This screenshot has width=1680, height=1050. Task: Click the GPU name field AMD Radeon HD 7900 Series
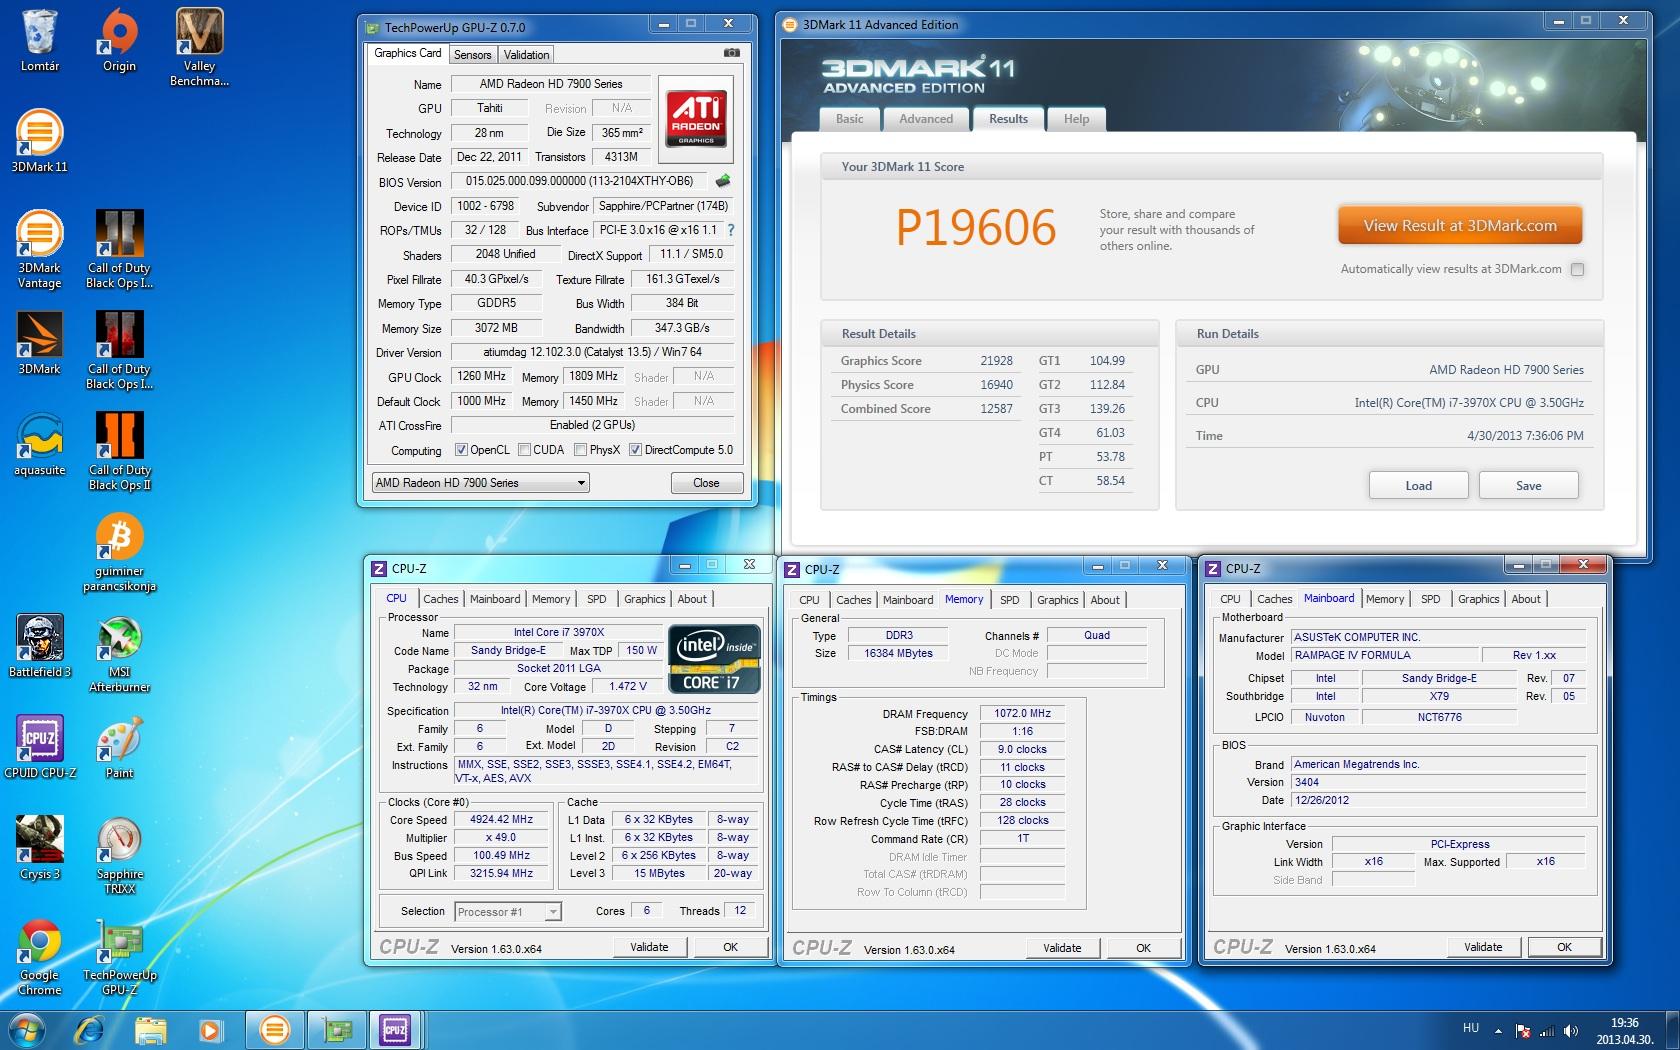(551, 84)
